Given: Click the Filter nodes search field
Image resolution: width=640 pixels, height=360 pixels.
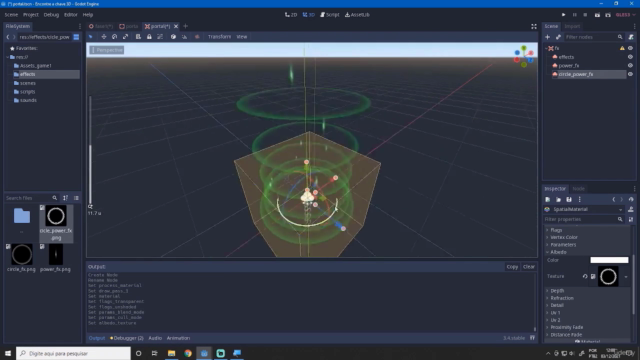Looking at the screenshot, I should click(594, 37).
